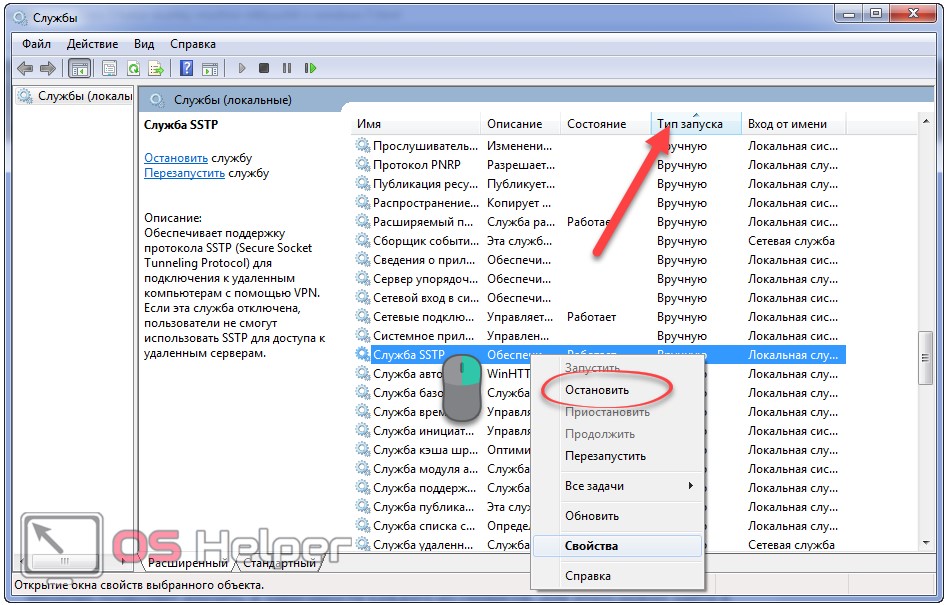948x605 pixels.
Task: Click the Start service play icon
Action: click(x=242, y=68)
